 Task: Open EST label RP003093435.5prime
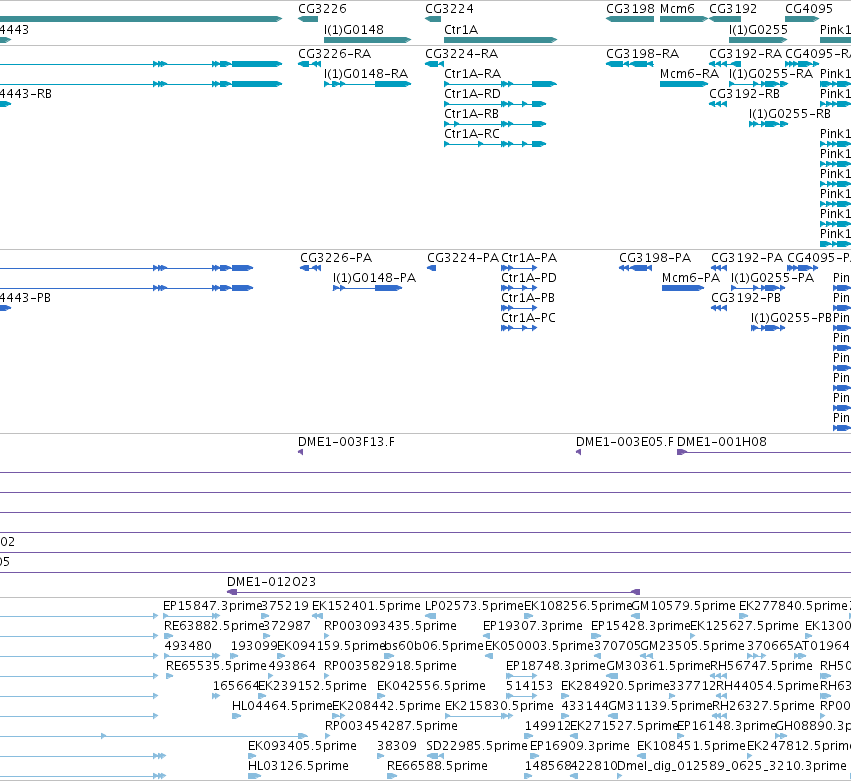[390, 626]
